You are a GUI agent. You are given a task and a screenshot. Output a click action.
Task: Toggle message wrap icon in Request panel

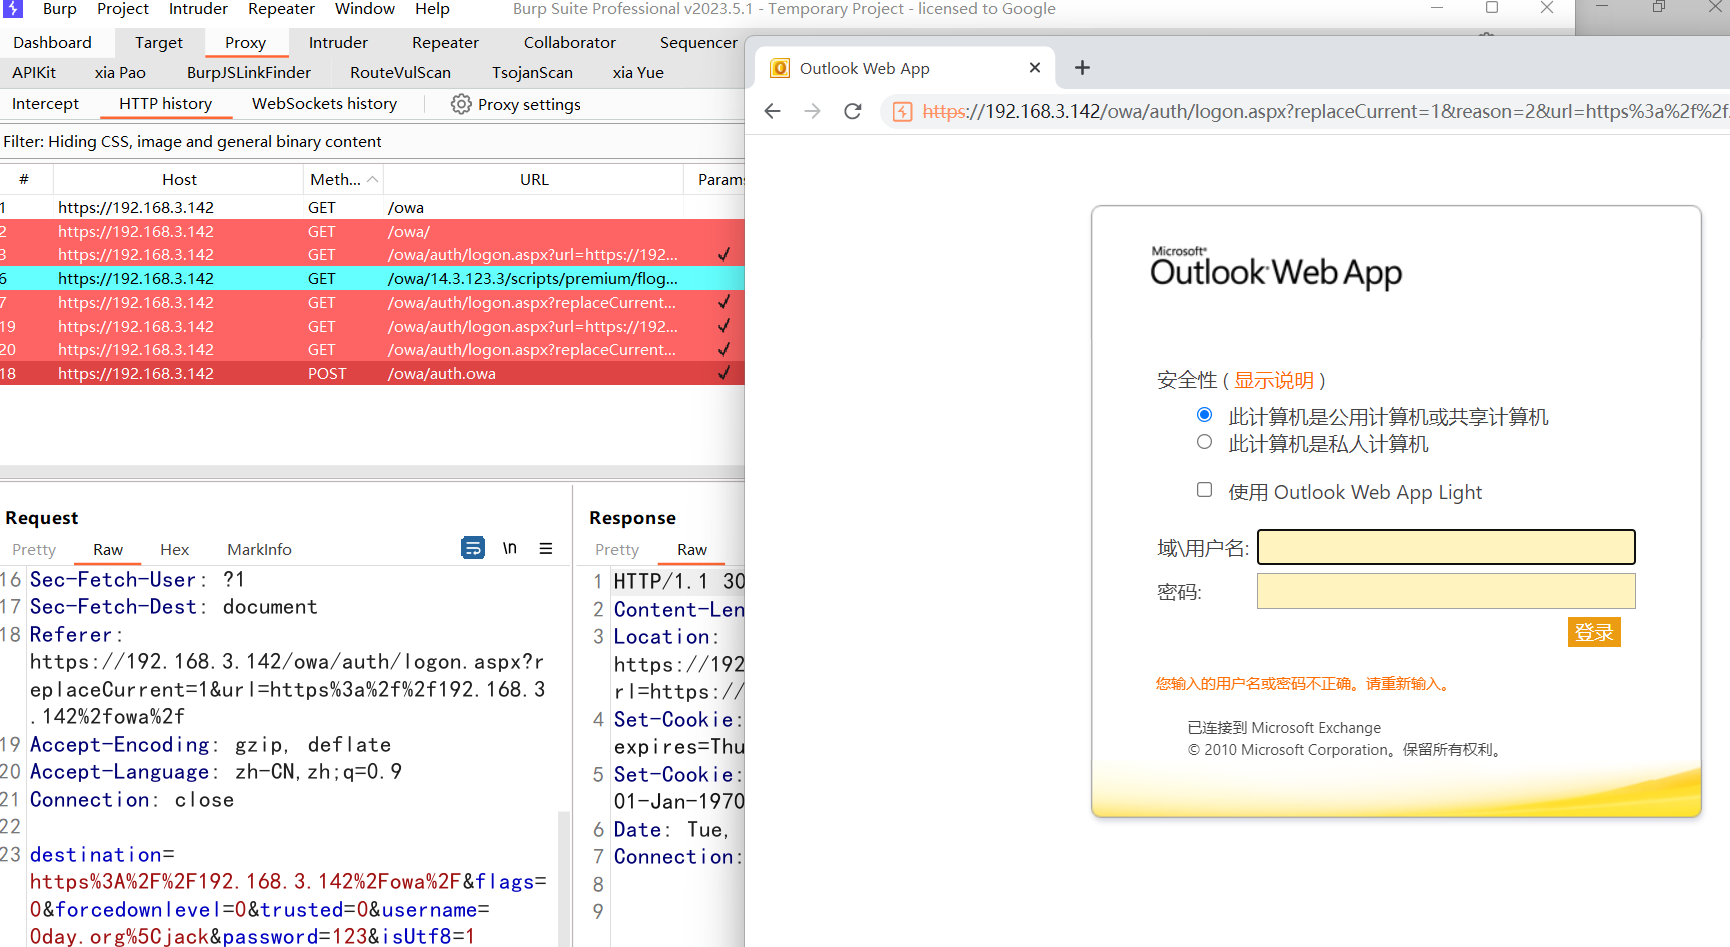point(473,548)
